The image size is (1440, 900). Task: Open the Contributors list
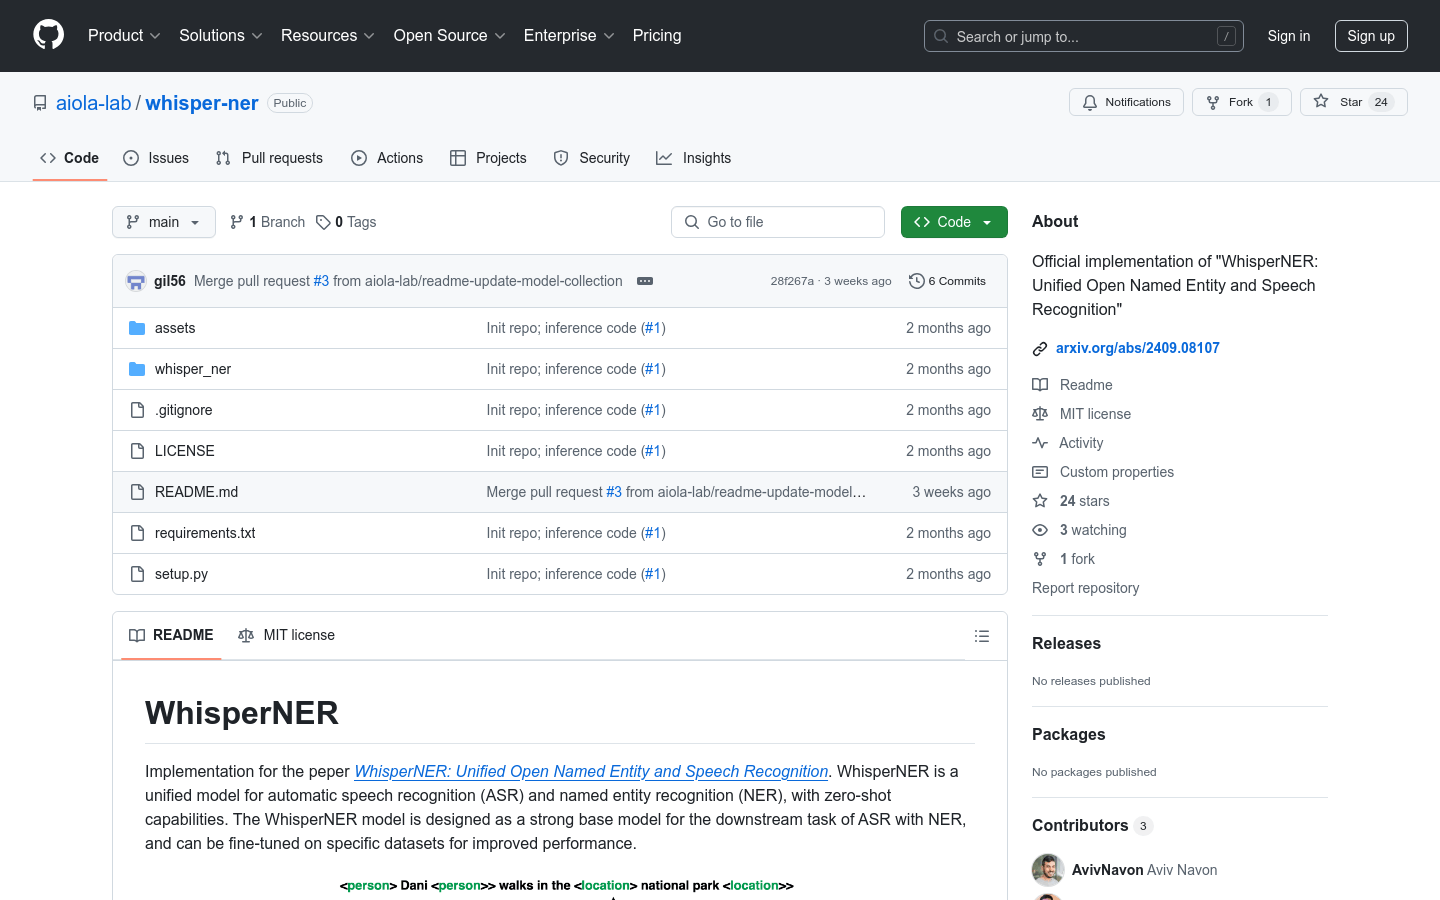[x=1092, y=825]
